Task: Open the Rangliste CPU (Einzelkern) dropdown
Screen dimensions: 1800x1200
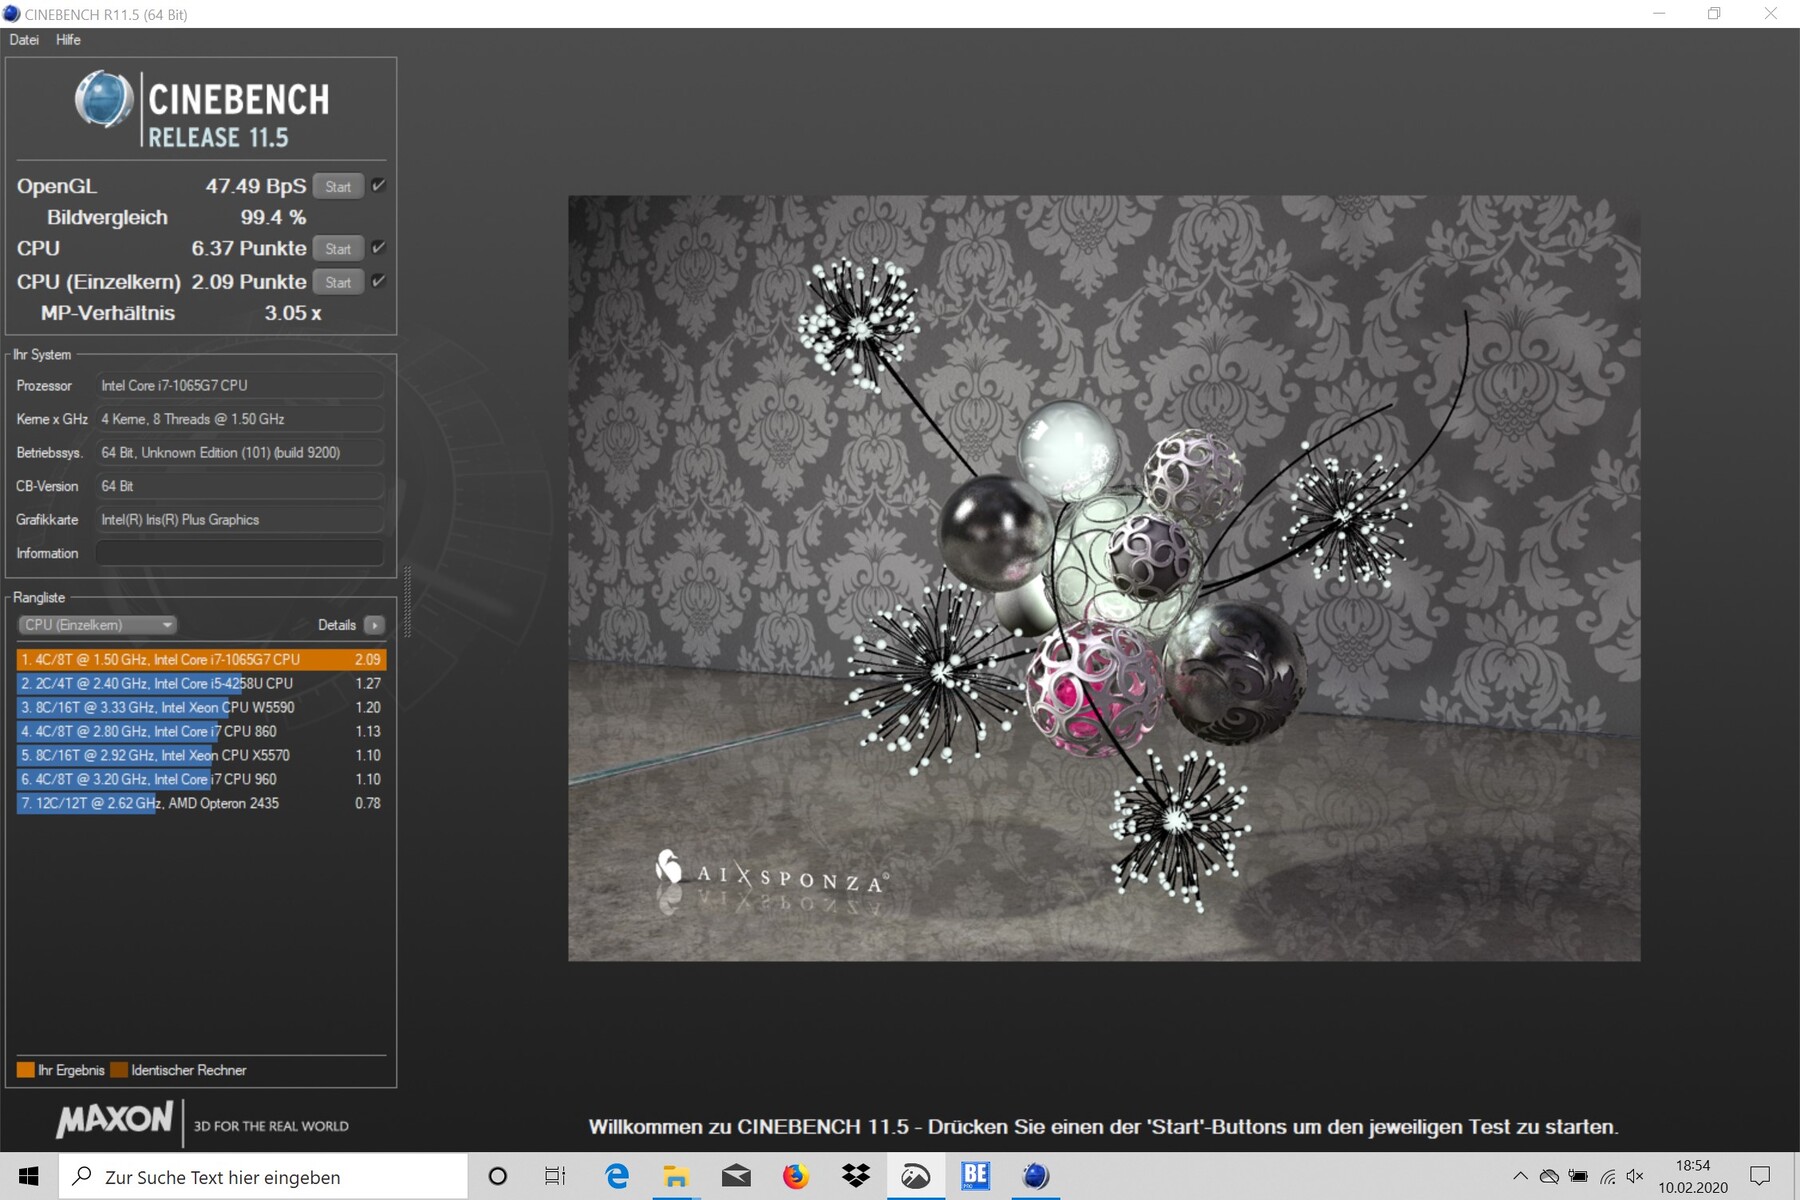Action: [x=97, y=625]
